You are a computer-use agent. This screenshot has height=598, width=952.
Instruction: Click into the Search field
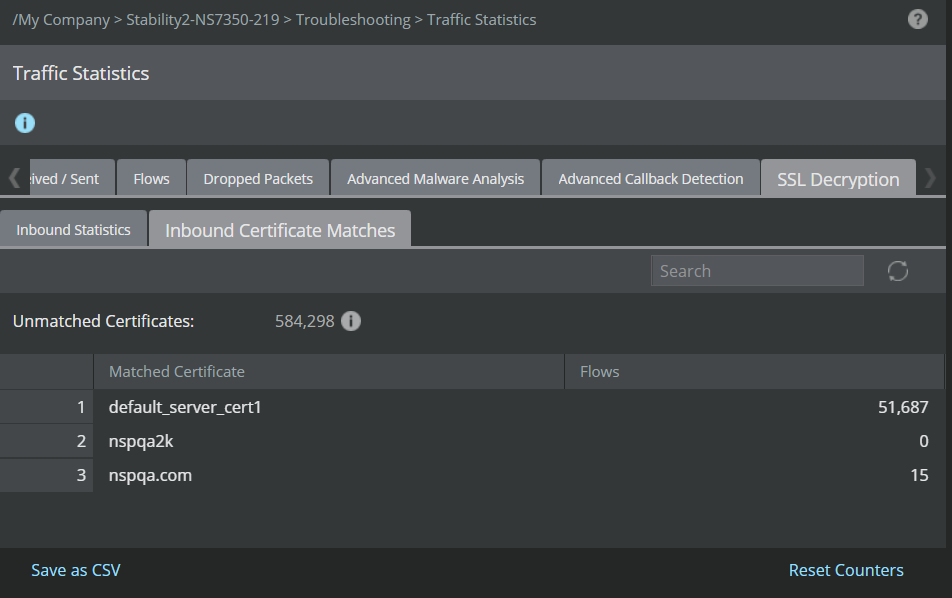tap(757, 271)
